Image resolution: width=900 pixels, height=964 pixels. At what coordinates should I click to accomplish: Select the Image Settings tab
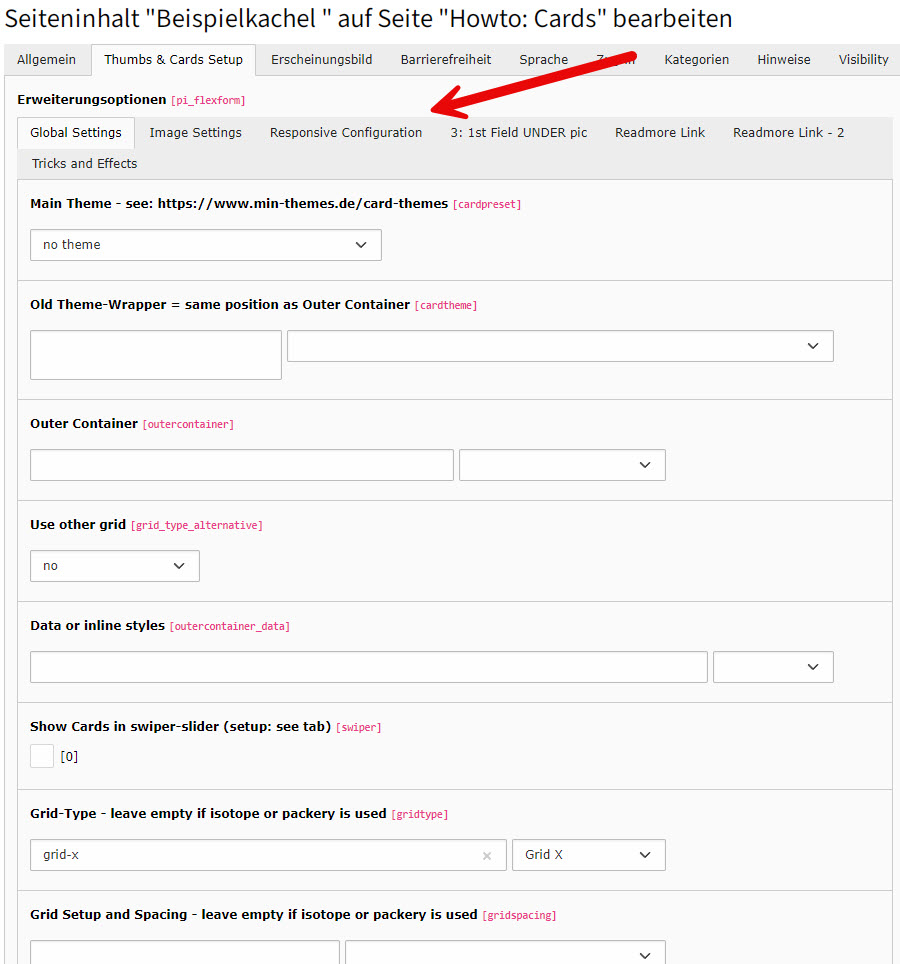tap(196, 133)
